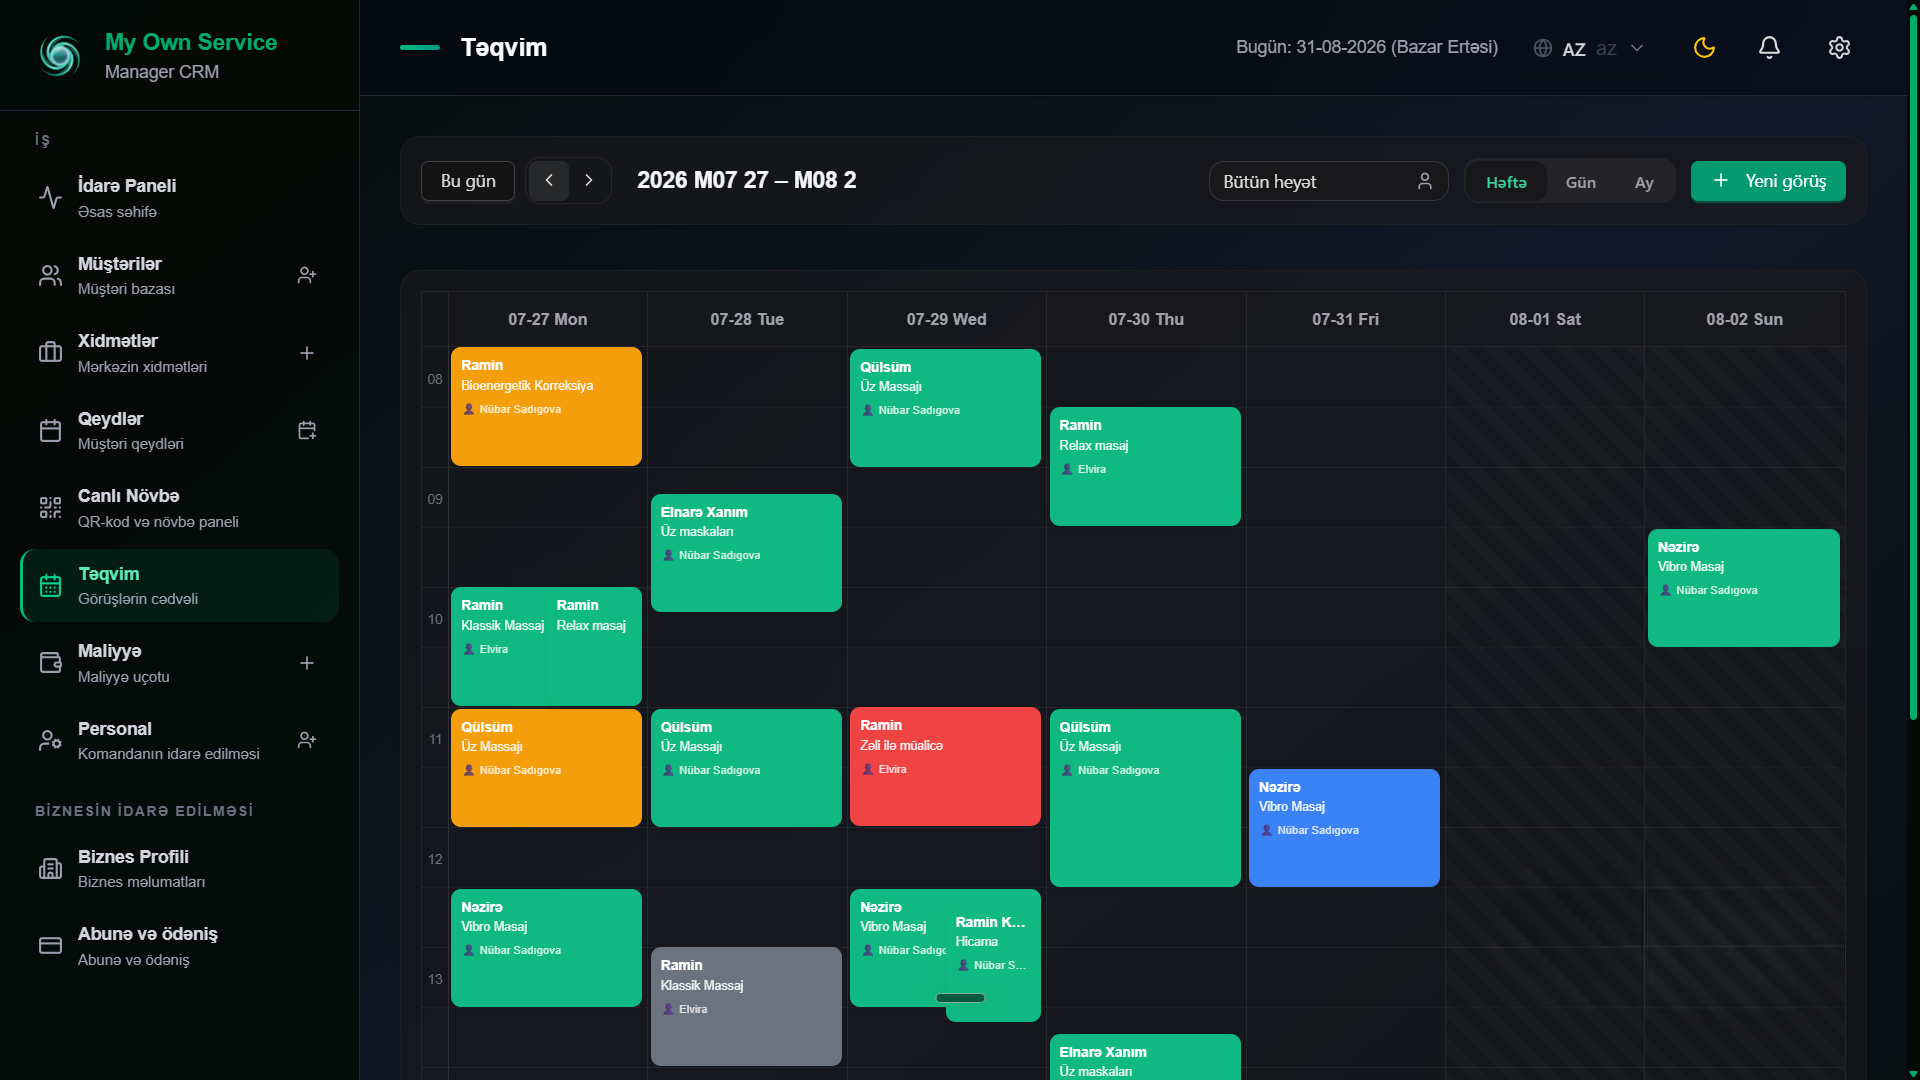This screenshot has width=1920, height=1080.
Task: Open Nəzirə Vibro Masaj Sunday appointment
Action: click(1743, 587)
